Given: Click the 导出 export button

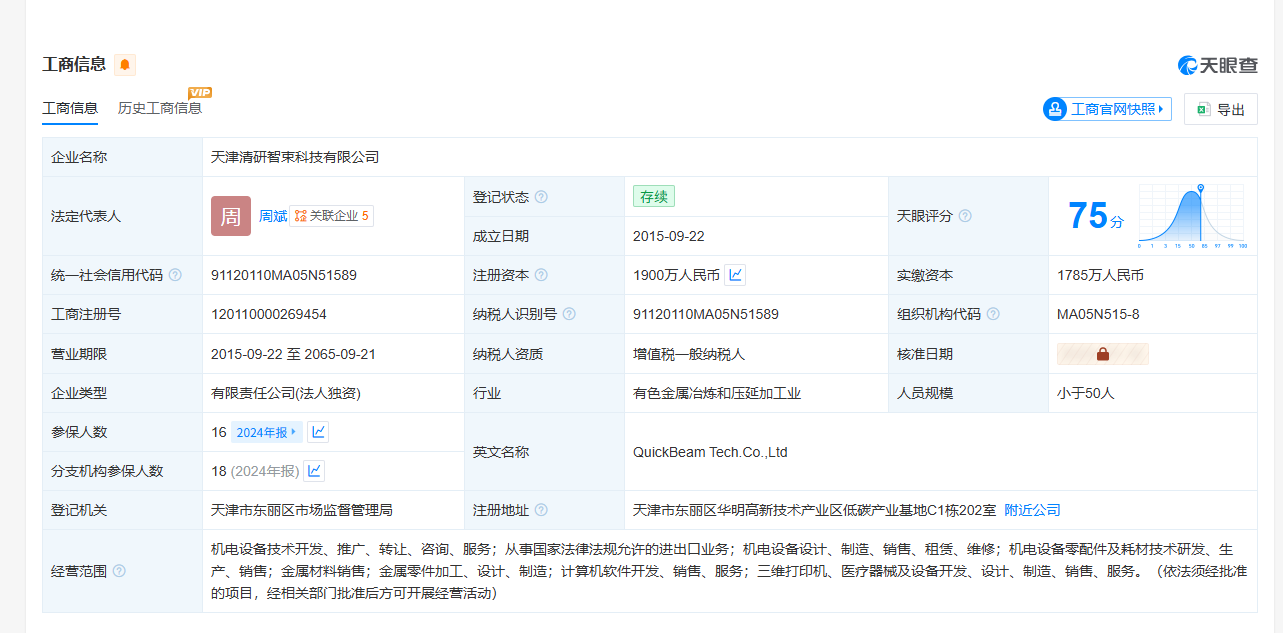Looking at the screenshot, I should 1220,109.
